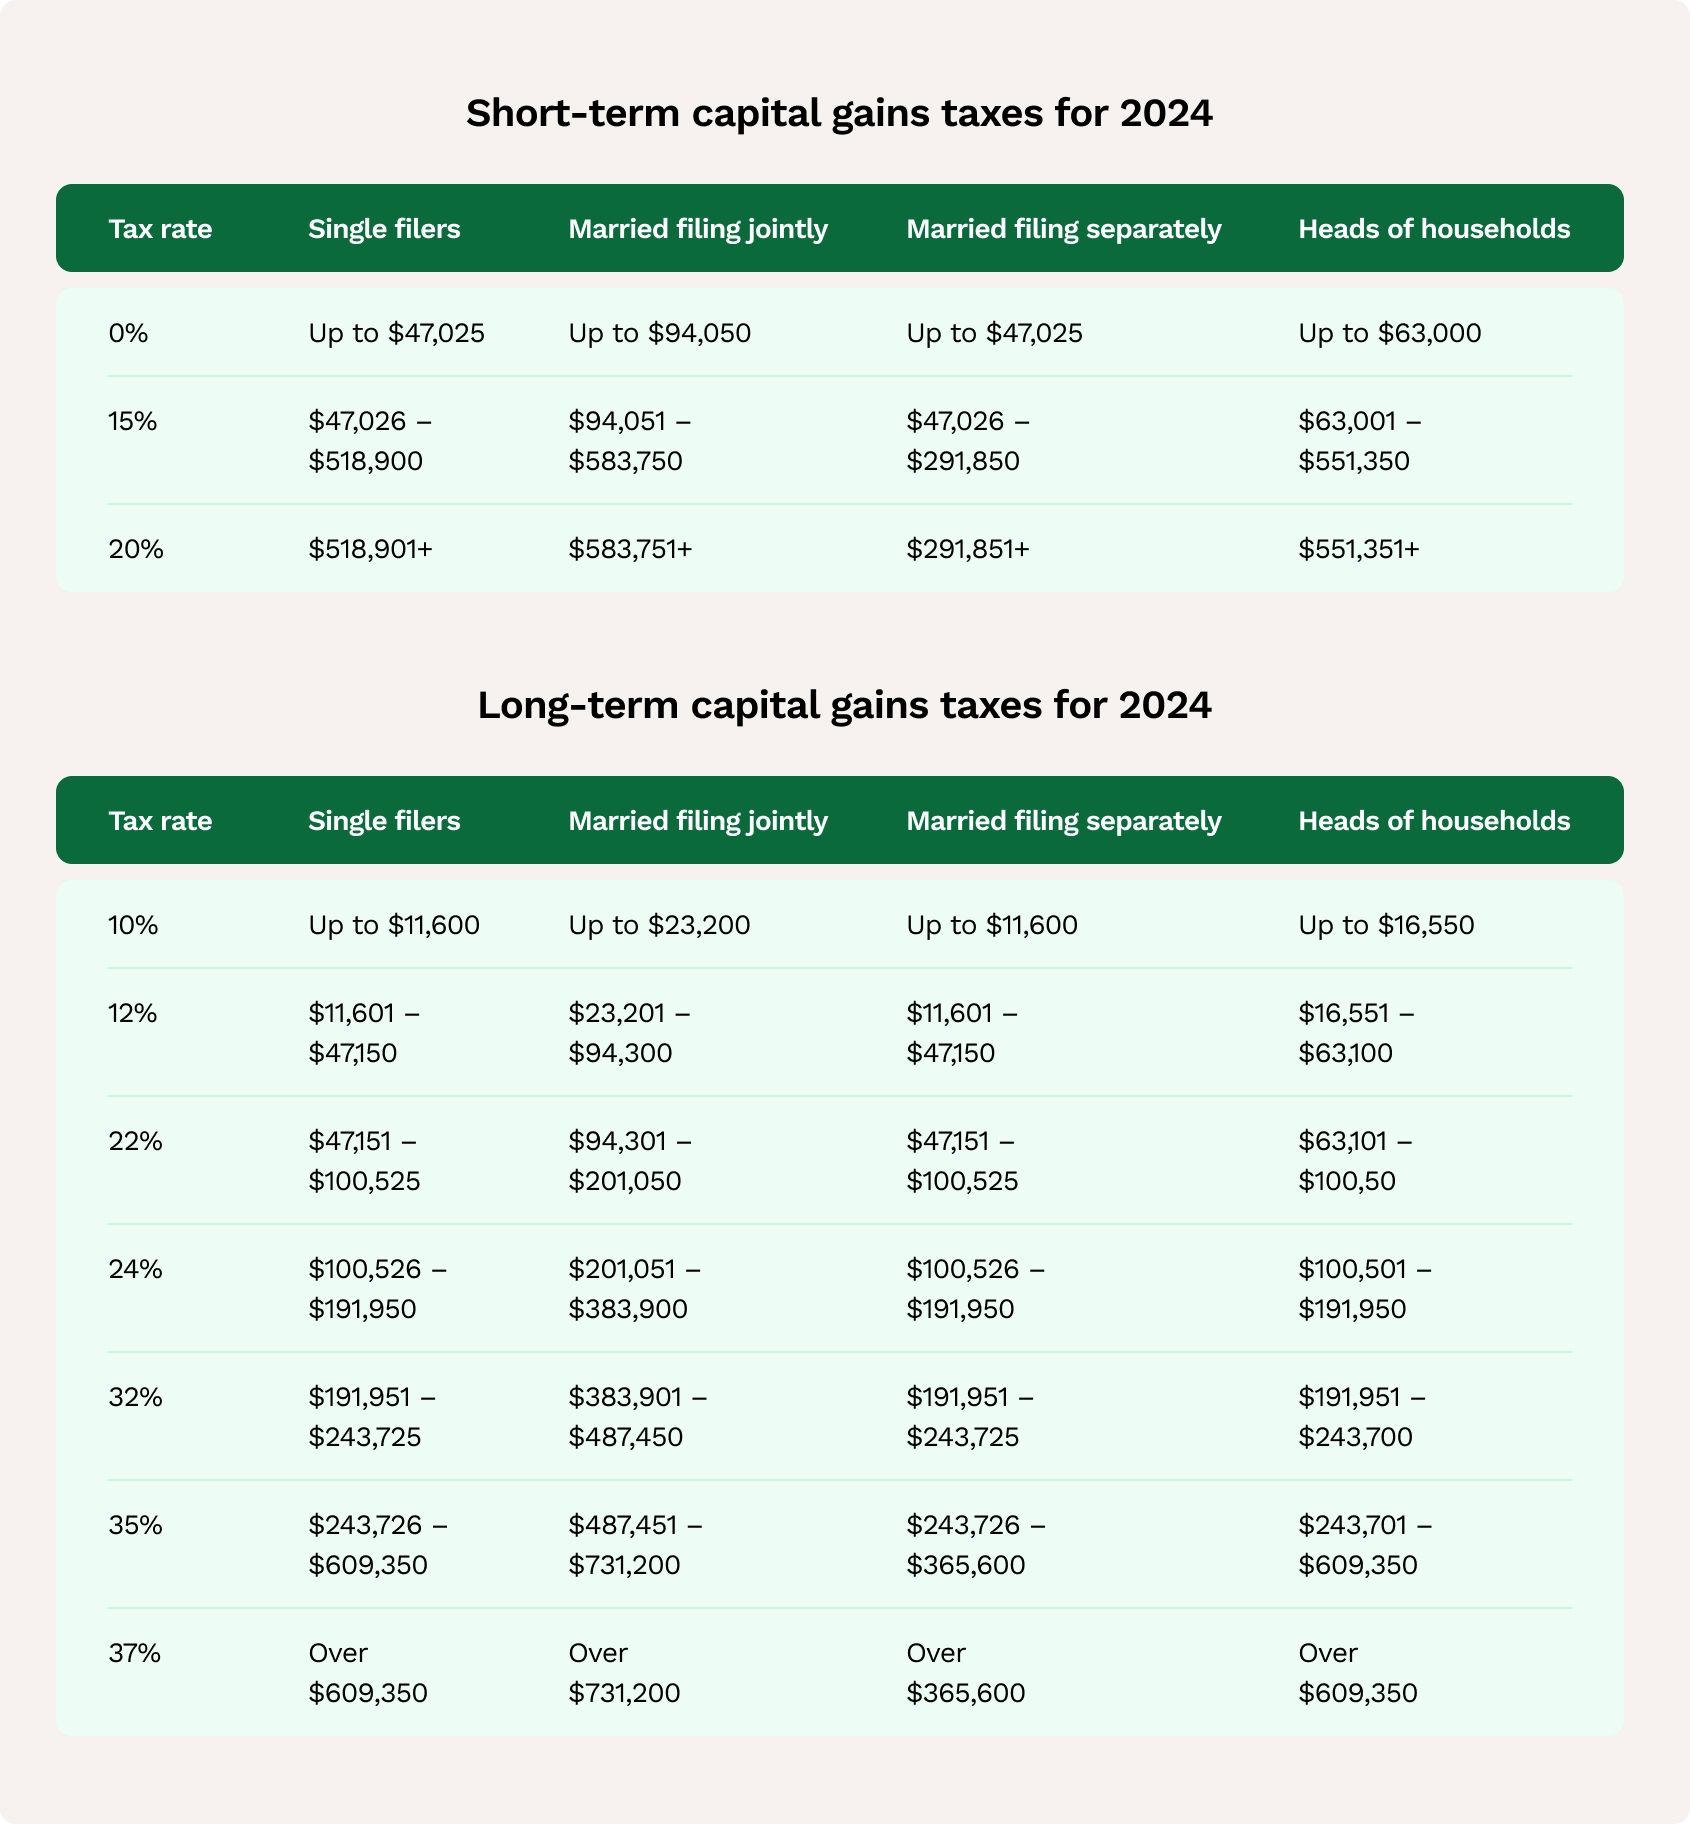The width and height of the screenshot is (1690, 1824).
Task: Select the $487,451 – $731,200 cell
Action: coord(634,1545)
